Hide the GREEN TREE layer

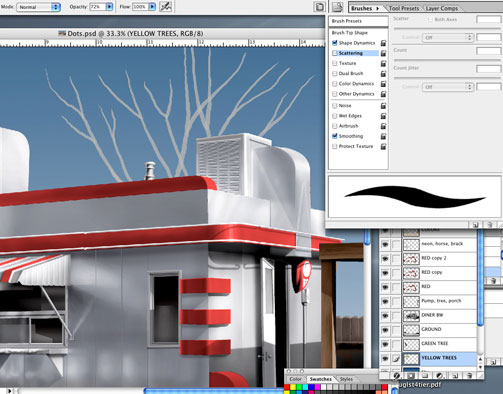click(385, 344)
